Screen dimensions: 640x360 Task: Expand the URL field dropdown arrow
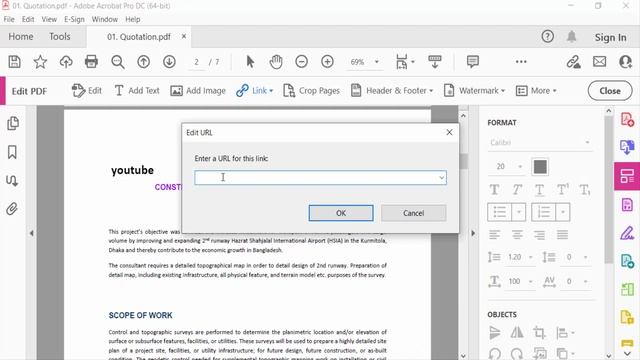point(441,178)
